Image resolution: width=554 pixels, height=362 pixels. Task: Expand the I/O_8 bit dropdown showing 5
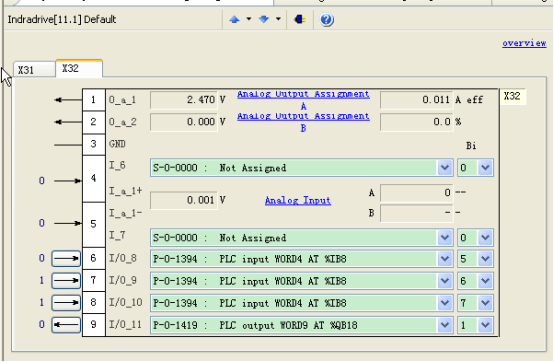[x=485, y=259]
